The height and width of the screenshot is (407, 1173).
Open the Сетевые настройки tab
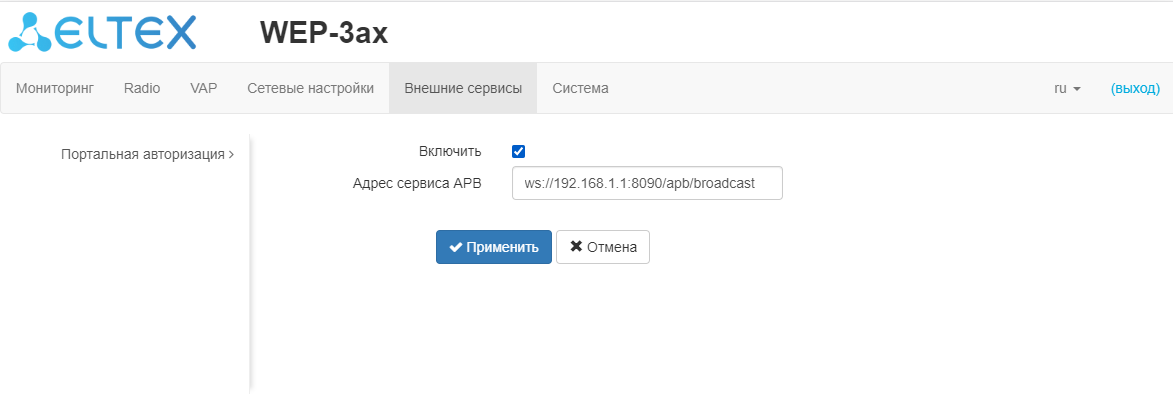click(x=310, y=88)
